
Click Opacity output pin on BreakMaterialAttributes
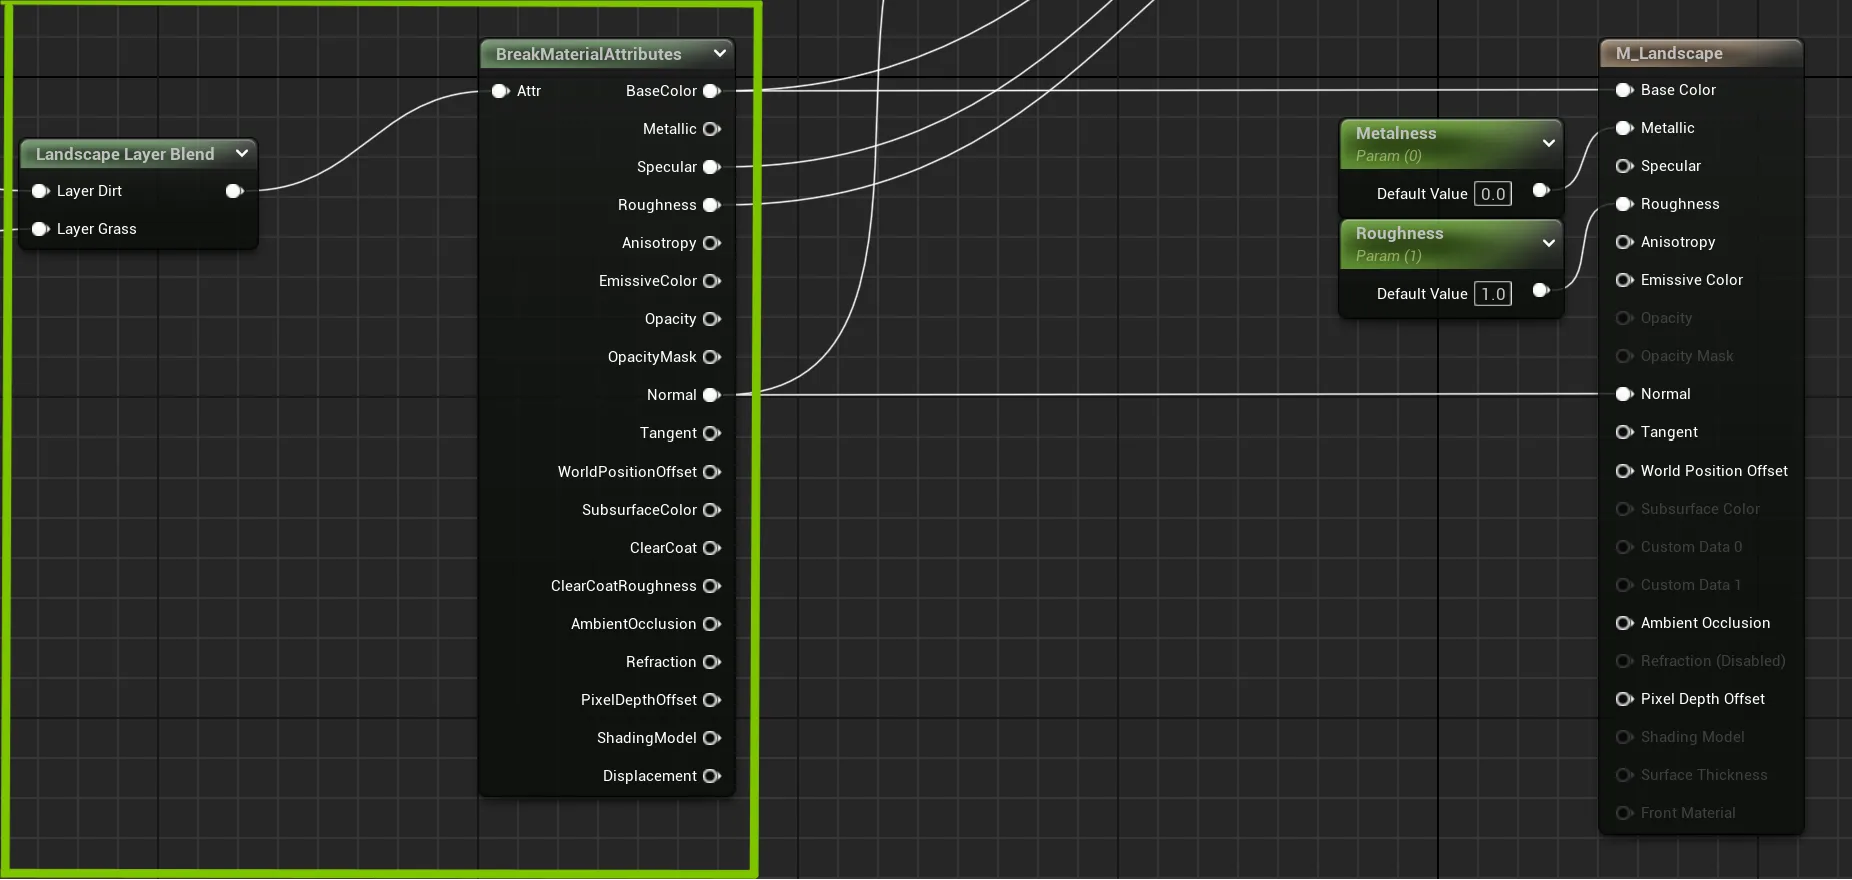712,319
